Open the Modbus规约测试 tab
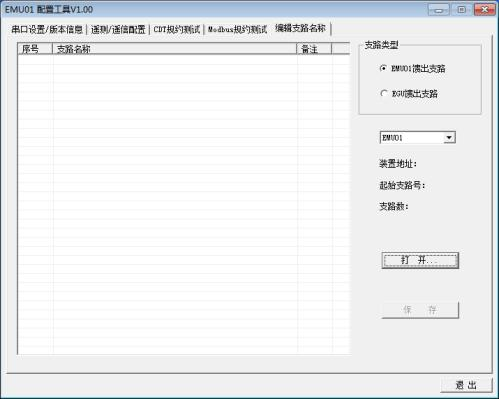 238,30
